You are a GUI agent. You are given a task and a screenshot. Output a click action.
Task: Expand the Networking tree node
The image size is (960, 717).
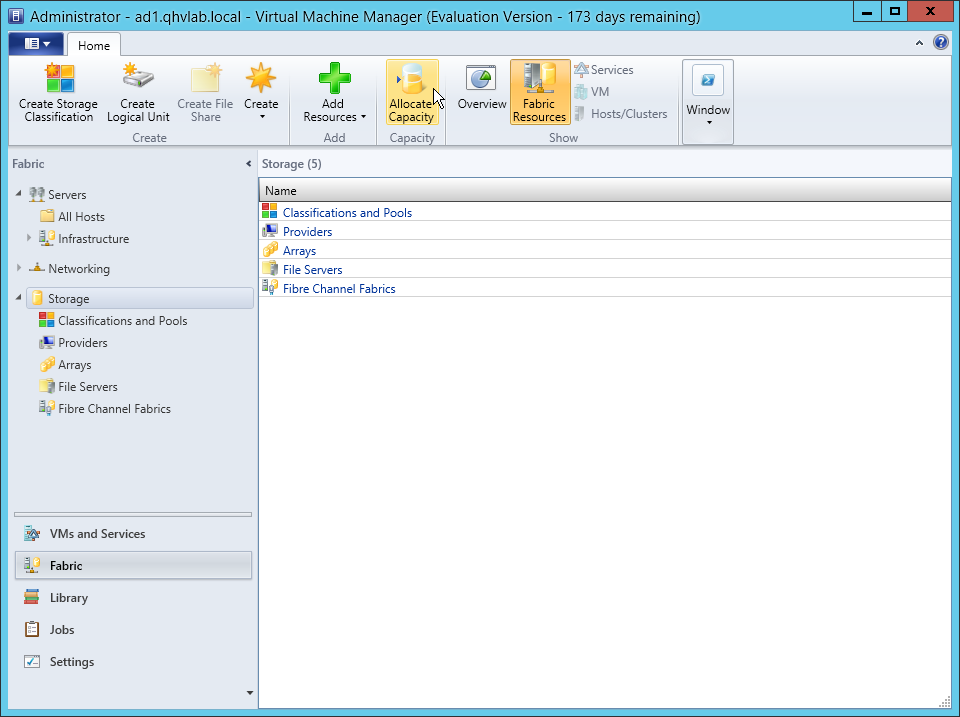[20, 269]
